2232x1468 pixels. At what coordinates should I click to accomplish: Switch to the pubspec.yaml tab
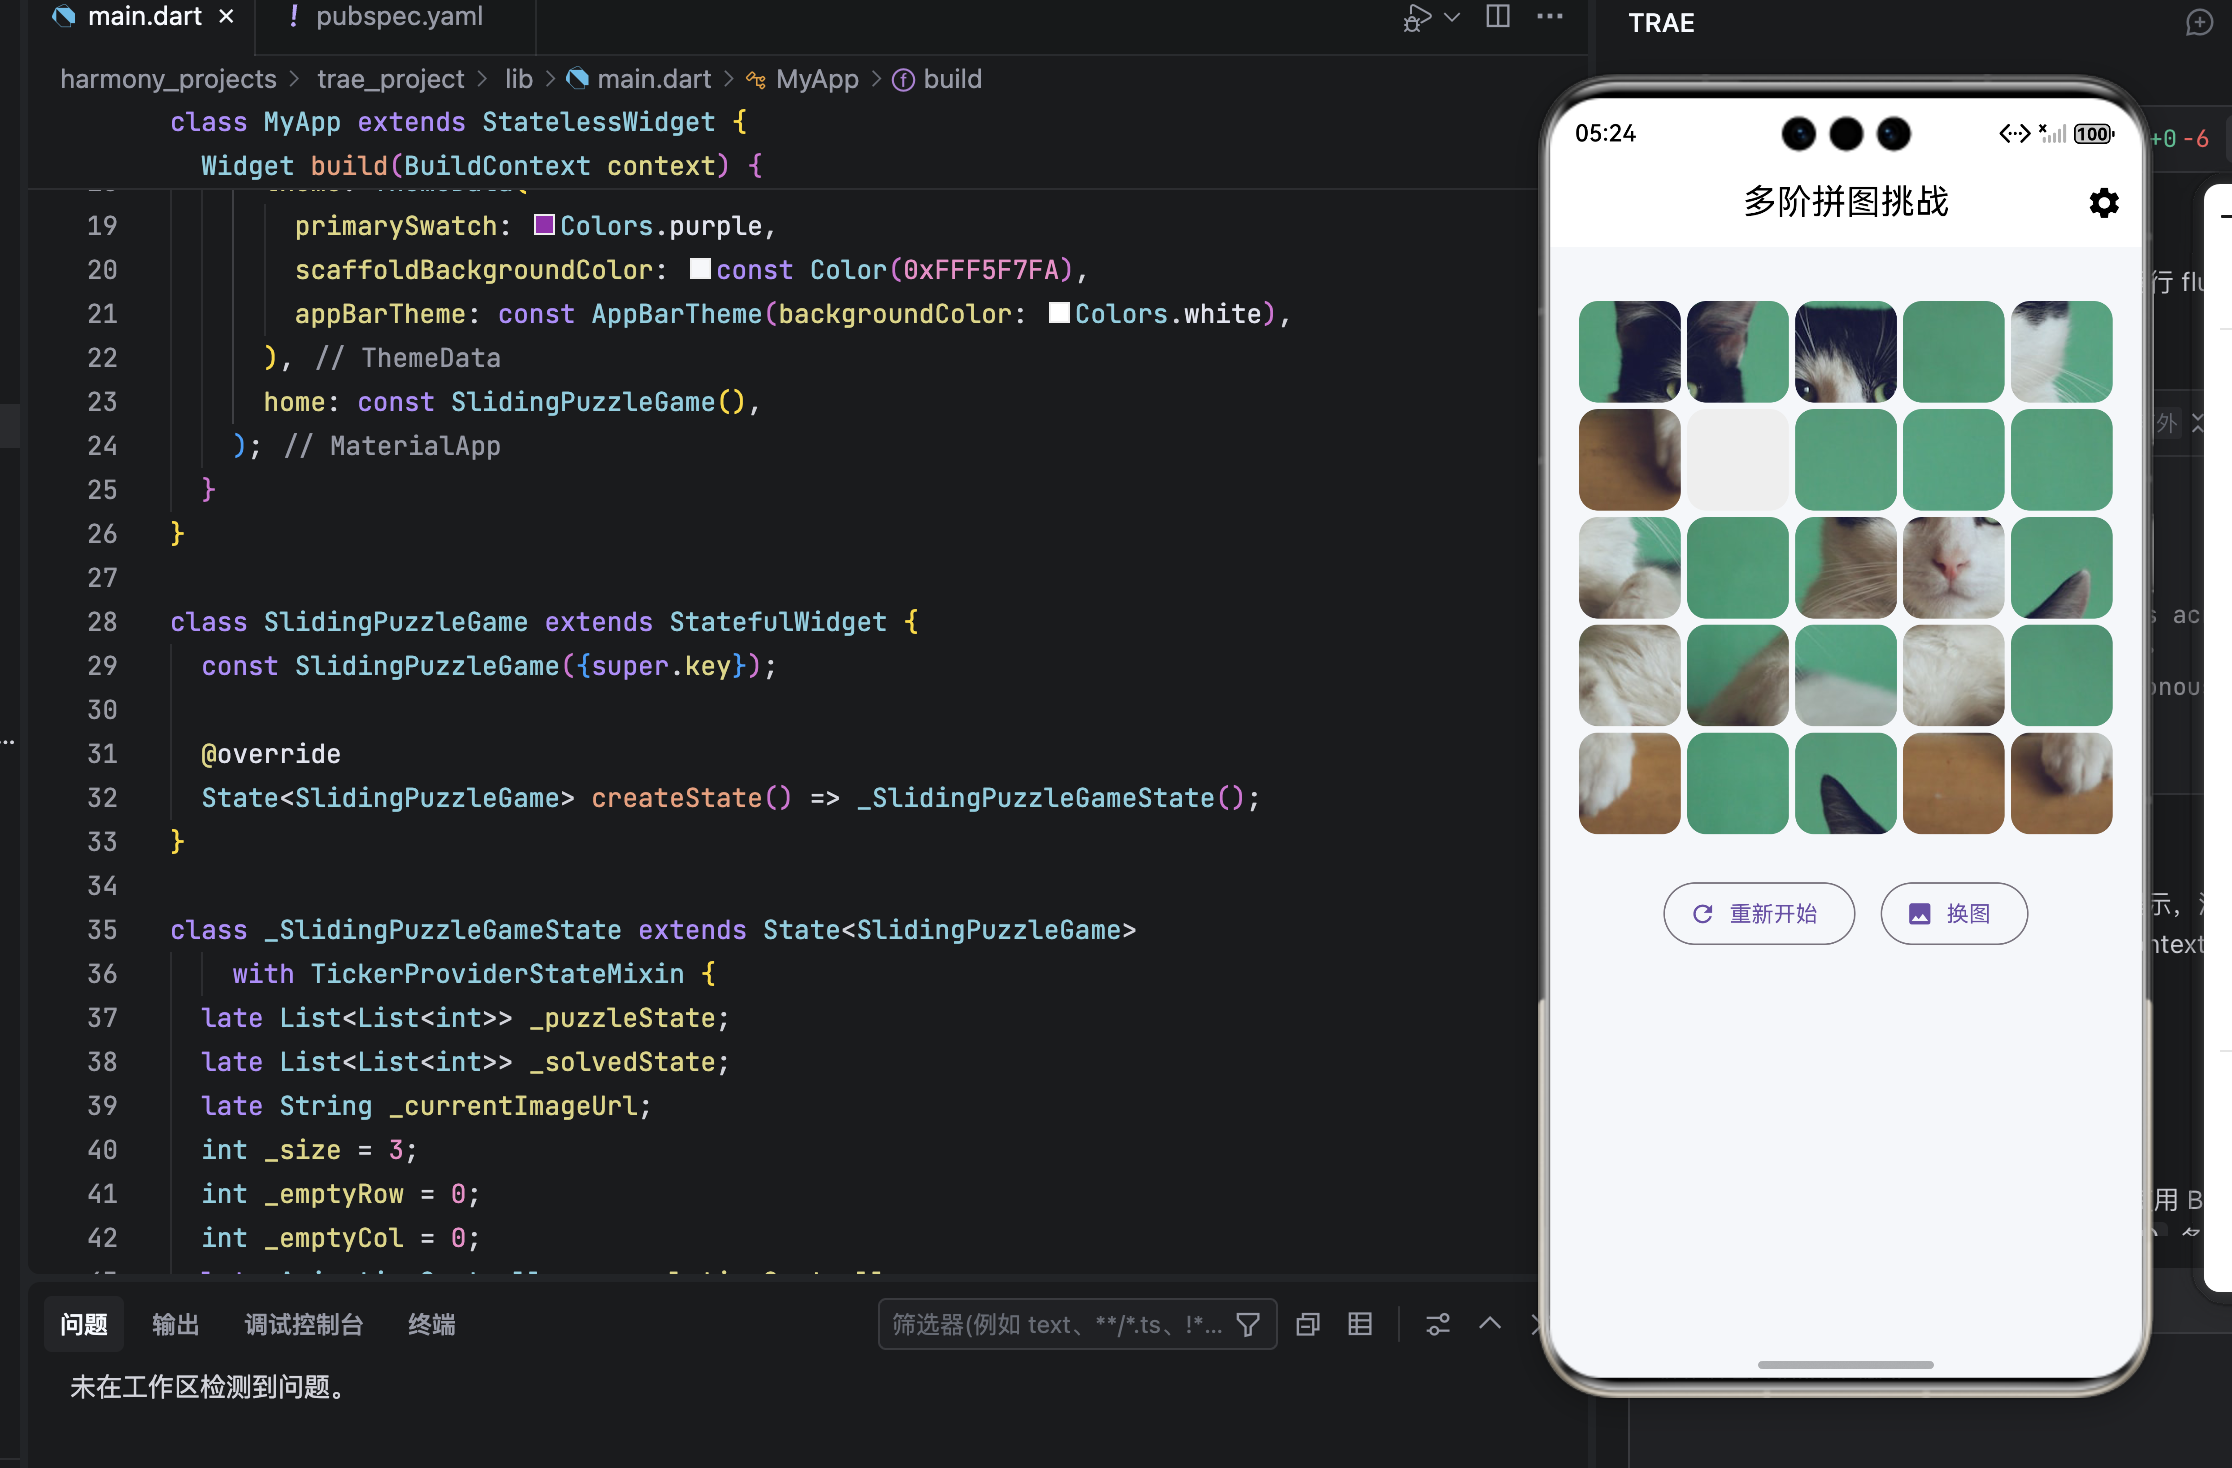pos(398,17)
